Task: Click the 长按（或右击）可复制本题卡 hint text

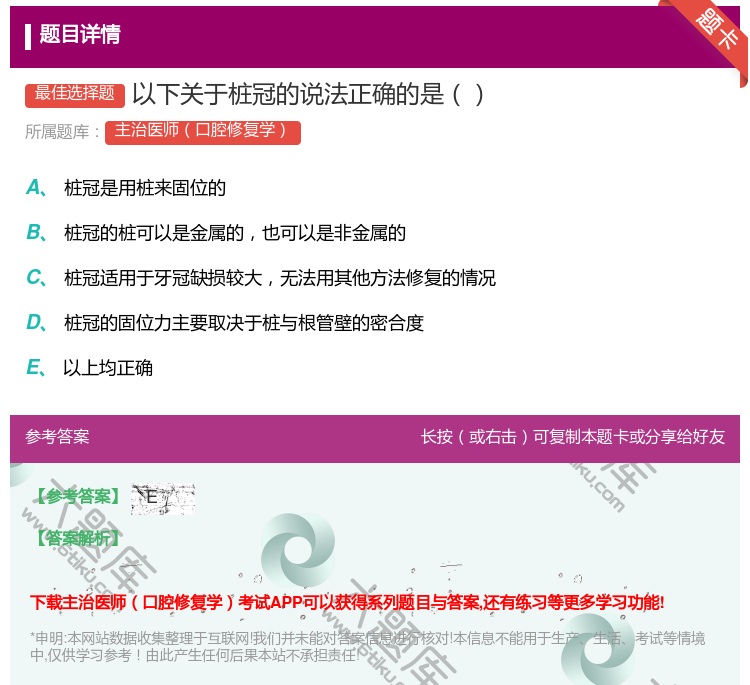Action: pos(573,437)
